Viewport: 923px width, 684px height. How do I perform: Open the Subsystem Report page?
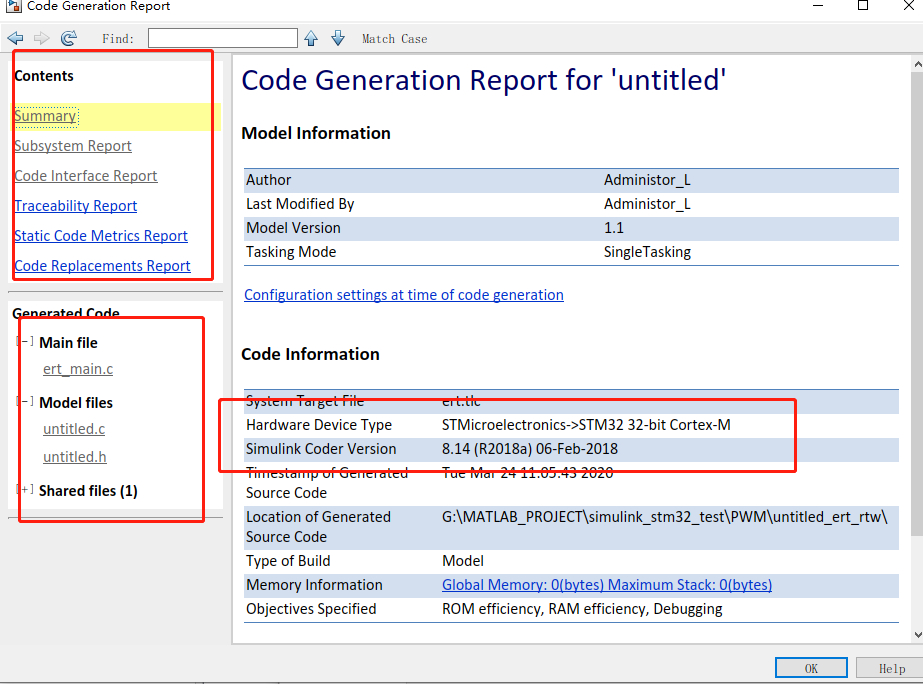(73, 146)
